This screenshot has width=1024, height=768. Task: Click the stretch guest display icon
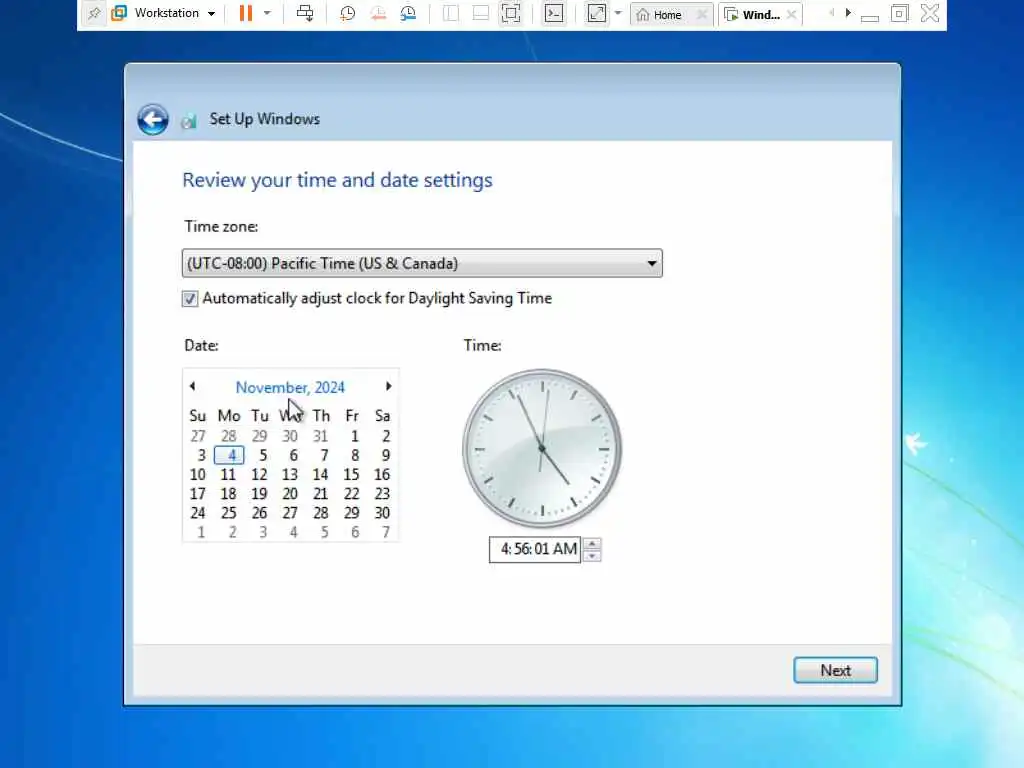[597, 13]
